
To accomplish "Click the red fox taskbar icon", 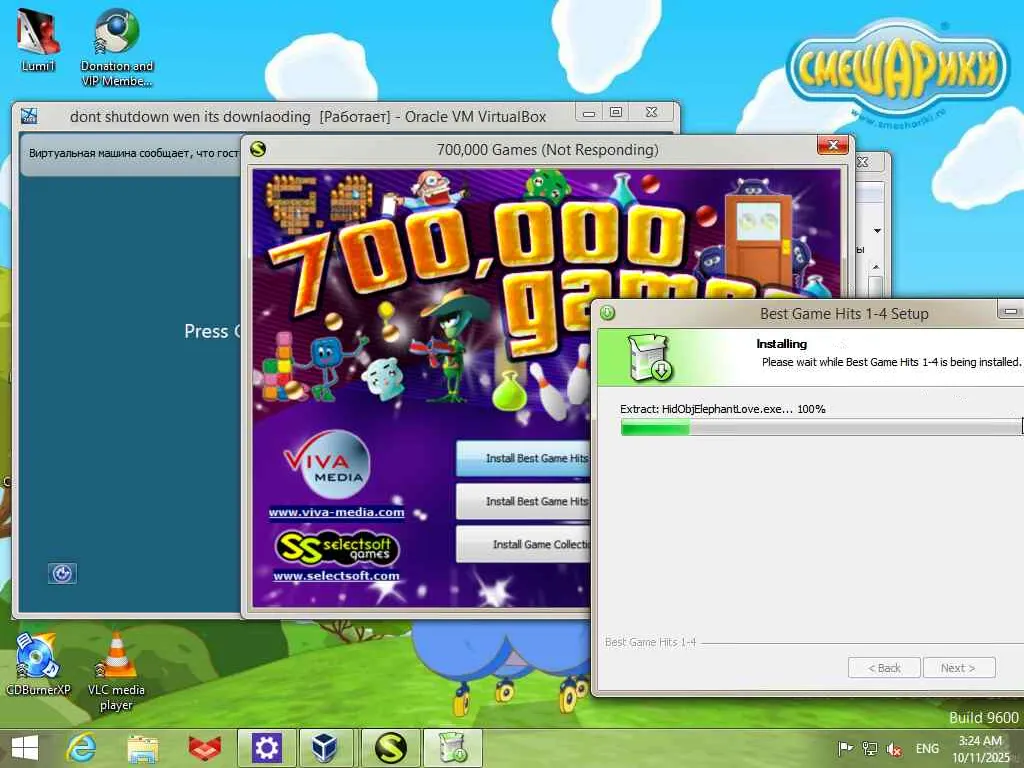I will [204, 748].
